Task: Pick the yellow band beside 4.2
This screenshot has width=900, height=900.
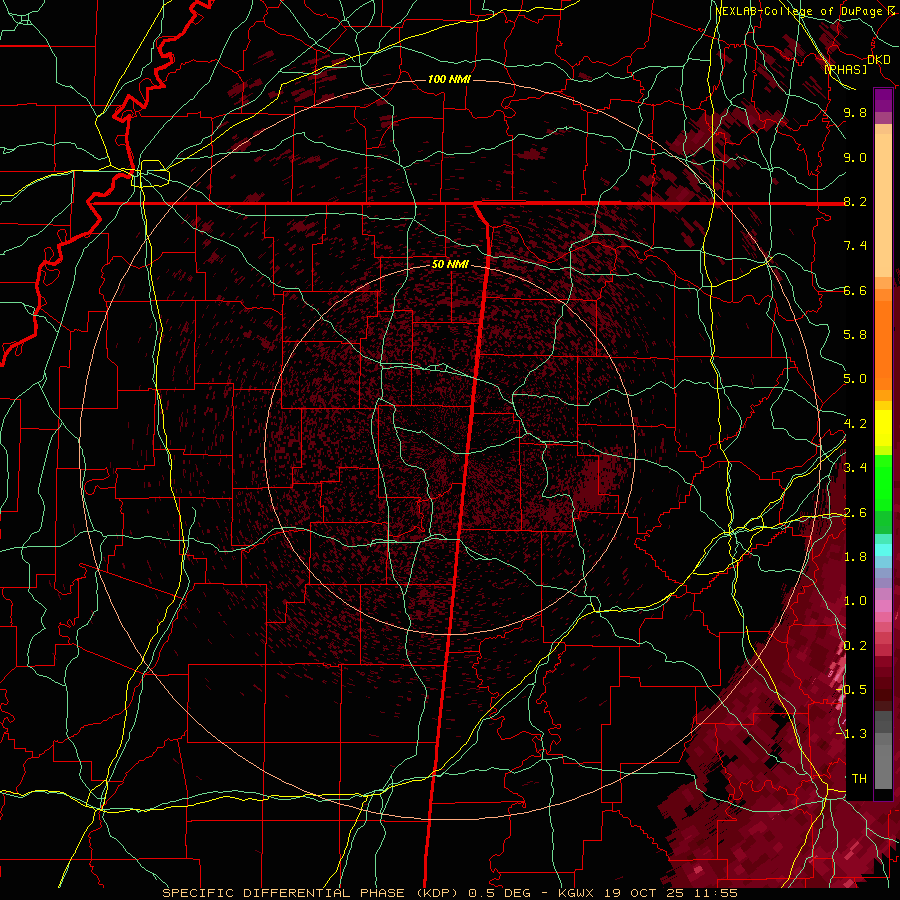Action: pos(883,428)
